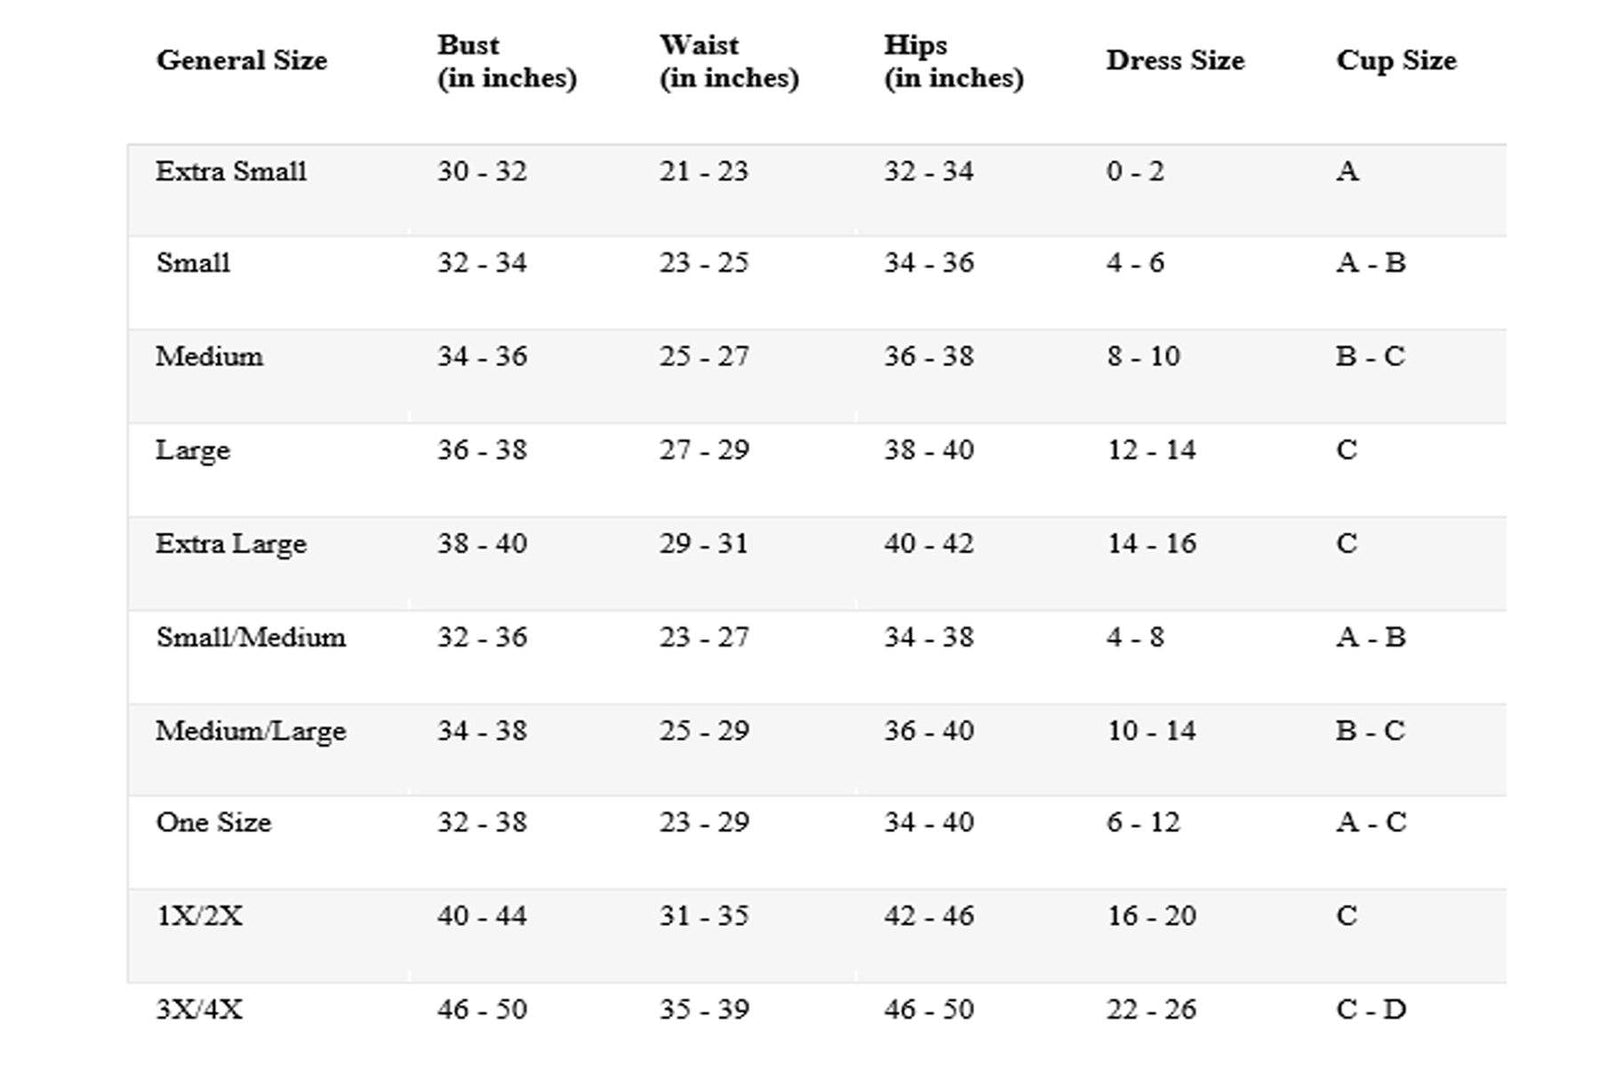
Task: Select waist value 29 - 31
Action: [704, 544]
